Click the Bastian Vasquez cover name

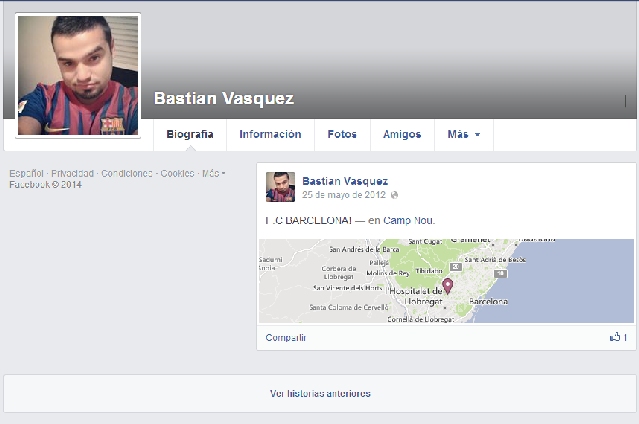click(224, 99)
